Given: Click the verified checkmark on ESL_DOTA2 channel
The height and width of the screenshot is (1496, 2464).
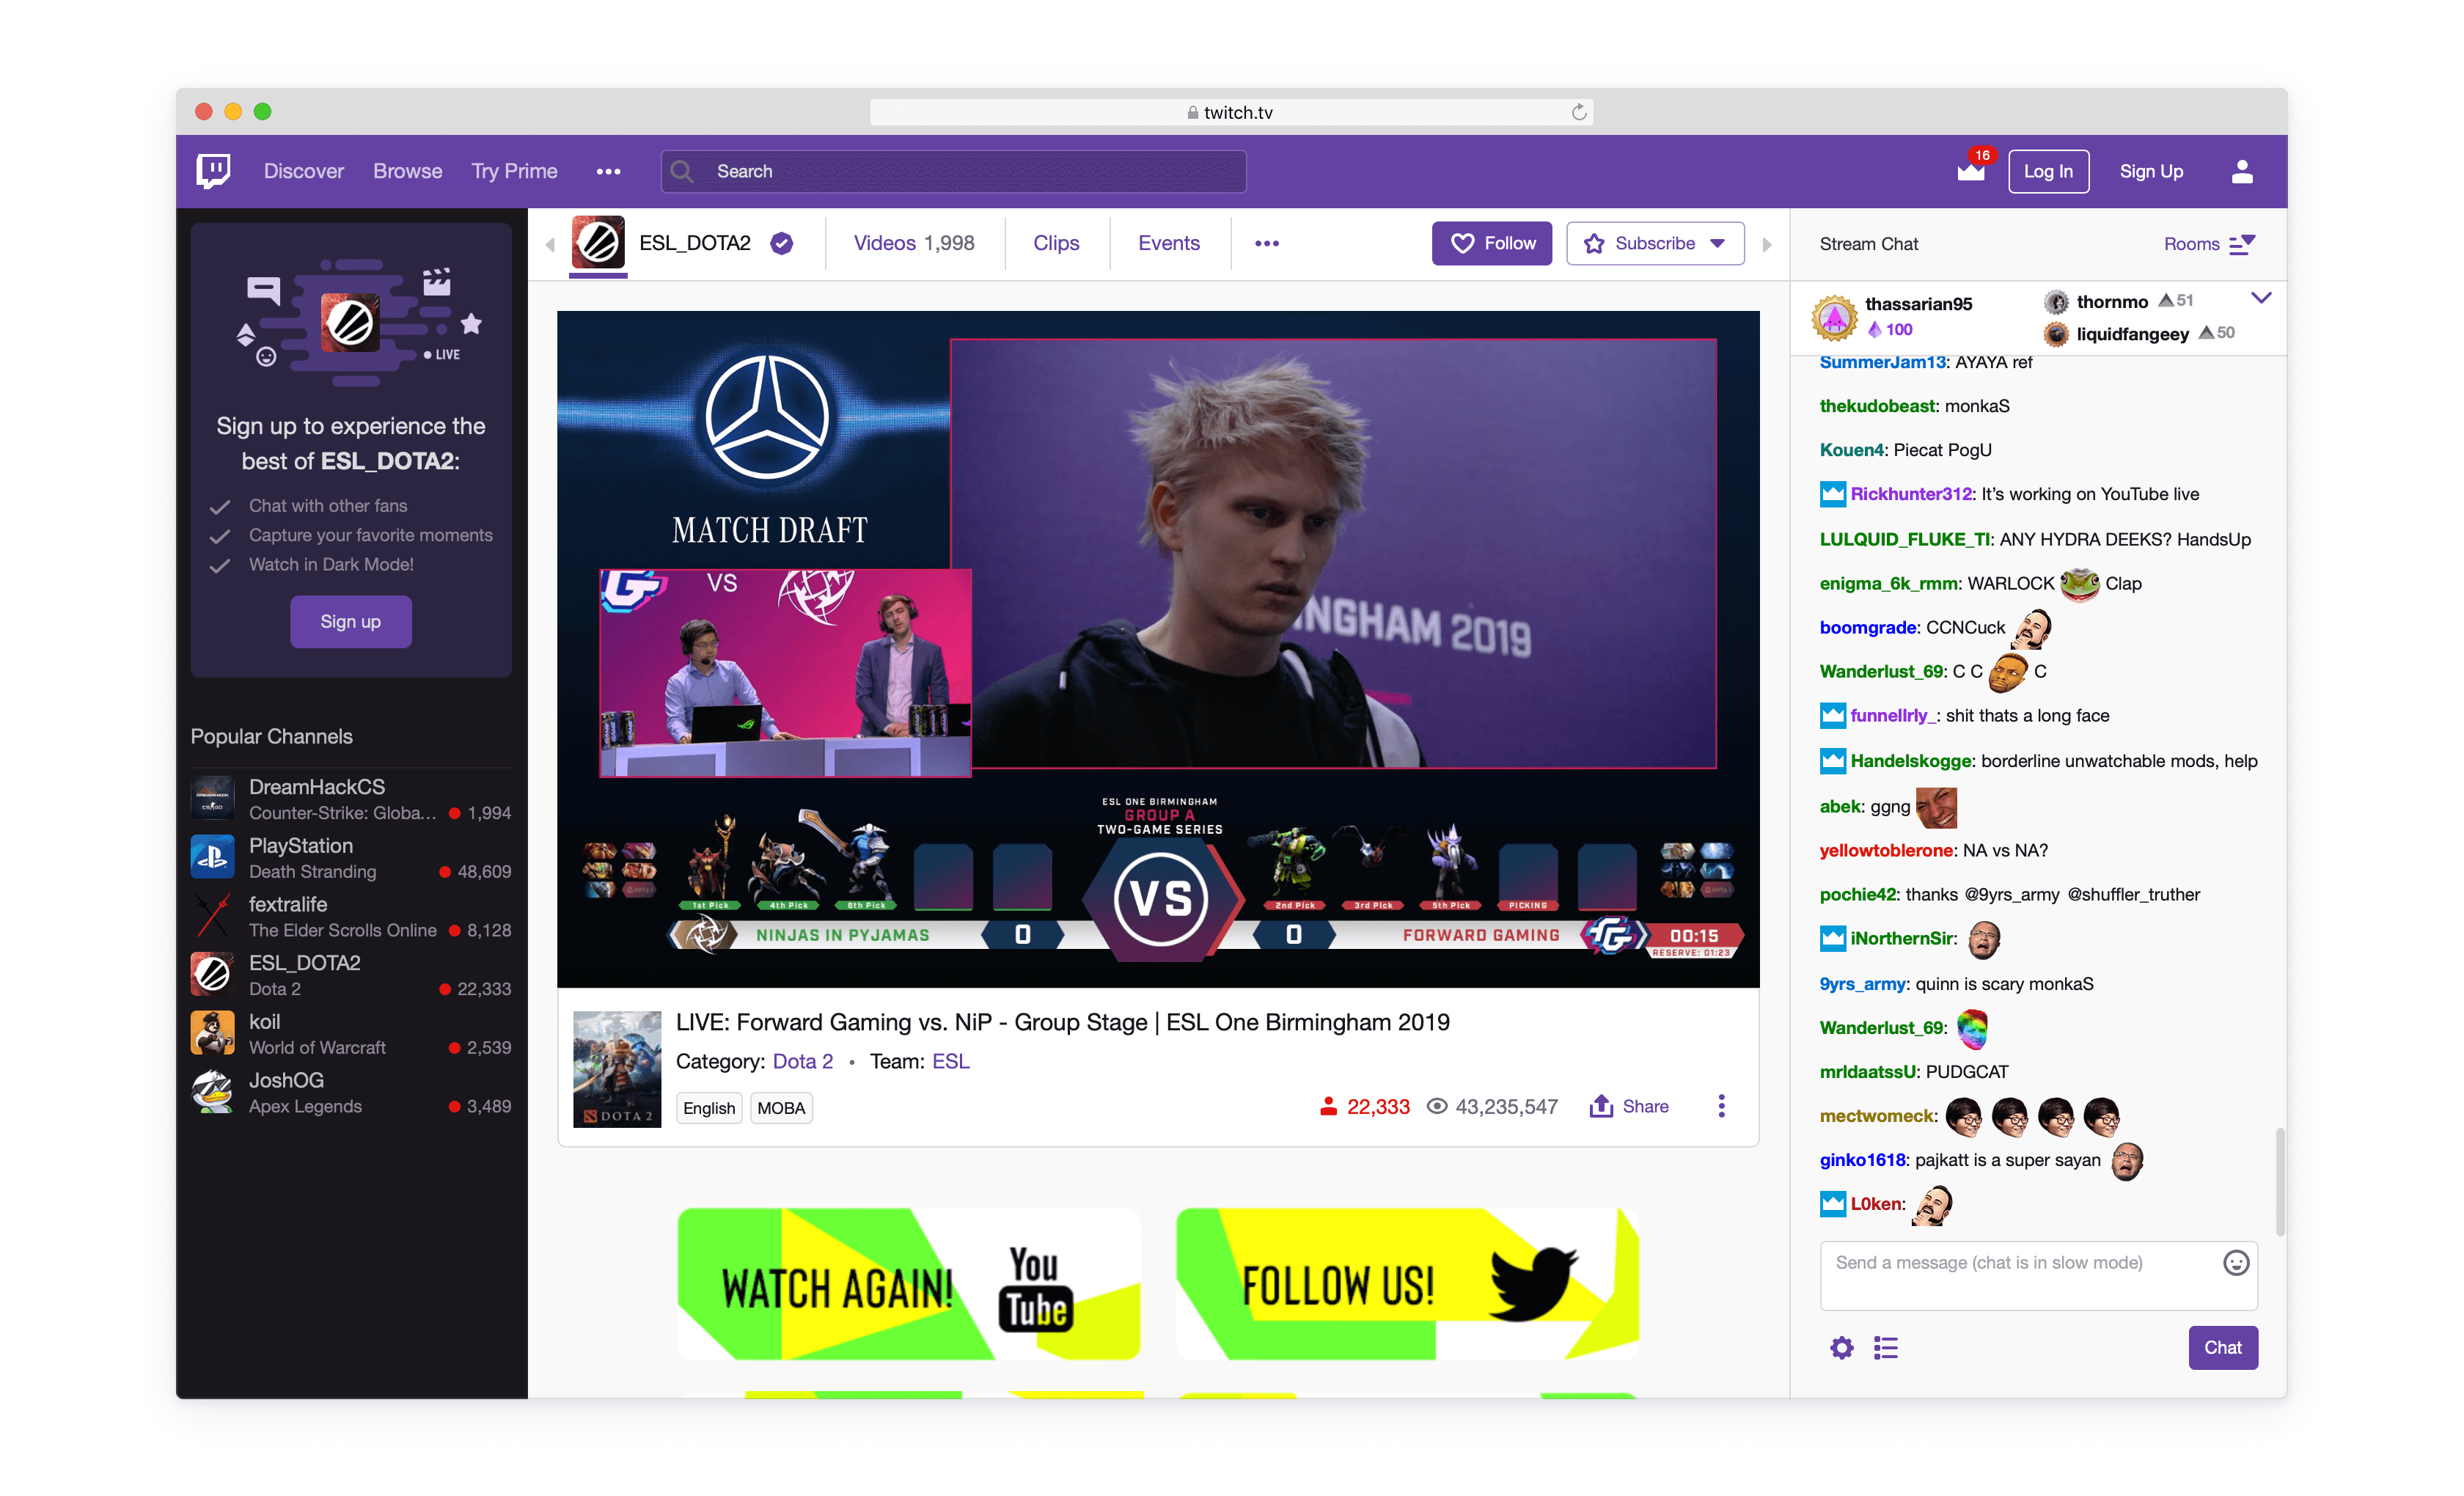Looking at the screenshot, I should (785, 243).
